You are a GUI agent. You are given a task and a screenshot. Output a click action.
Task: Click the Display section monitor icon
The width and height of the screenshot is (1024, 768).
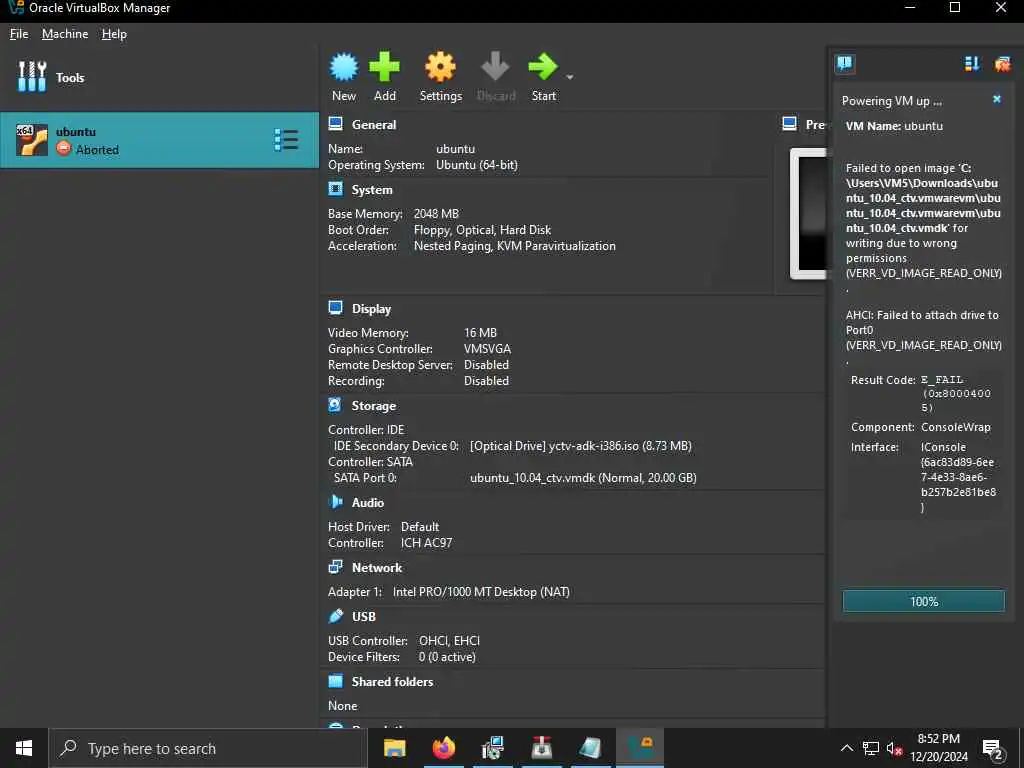pos(335,308)
